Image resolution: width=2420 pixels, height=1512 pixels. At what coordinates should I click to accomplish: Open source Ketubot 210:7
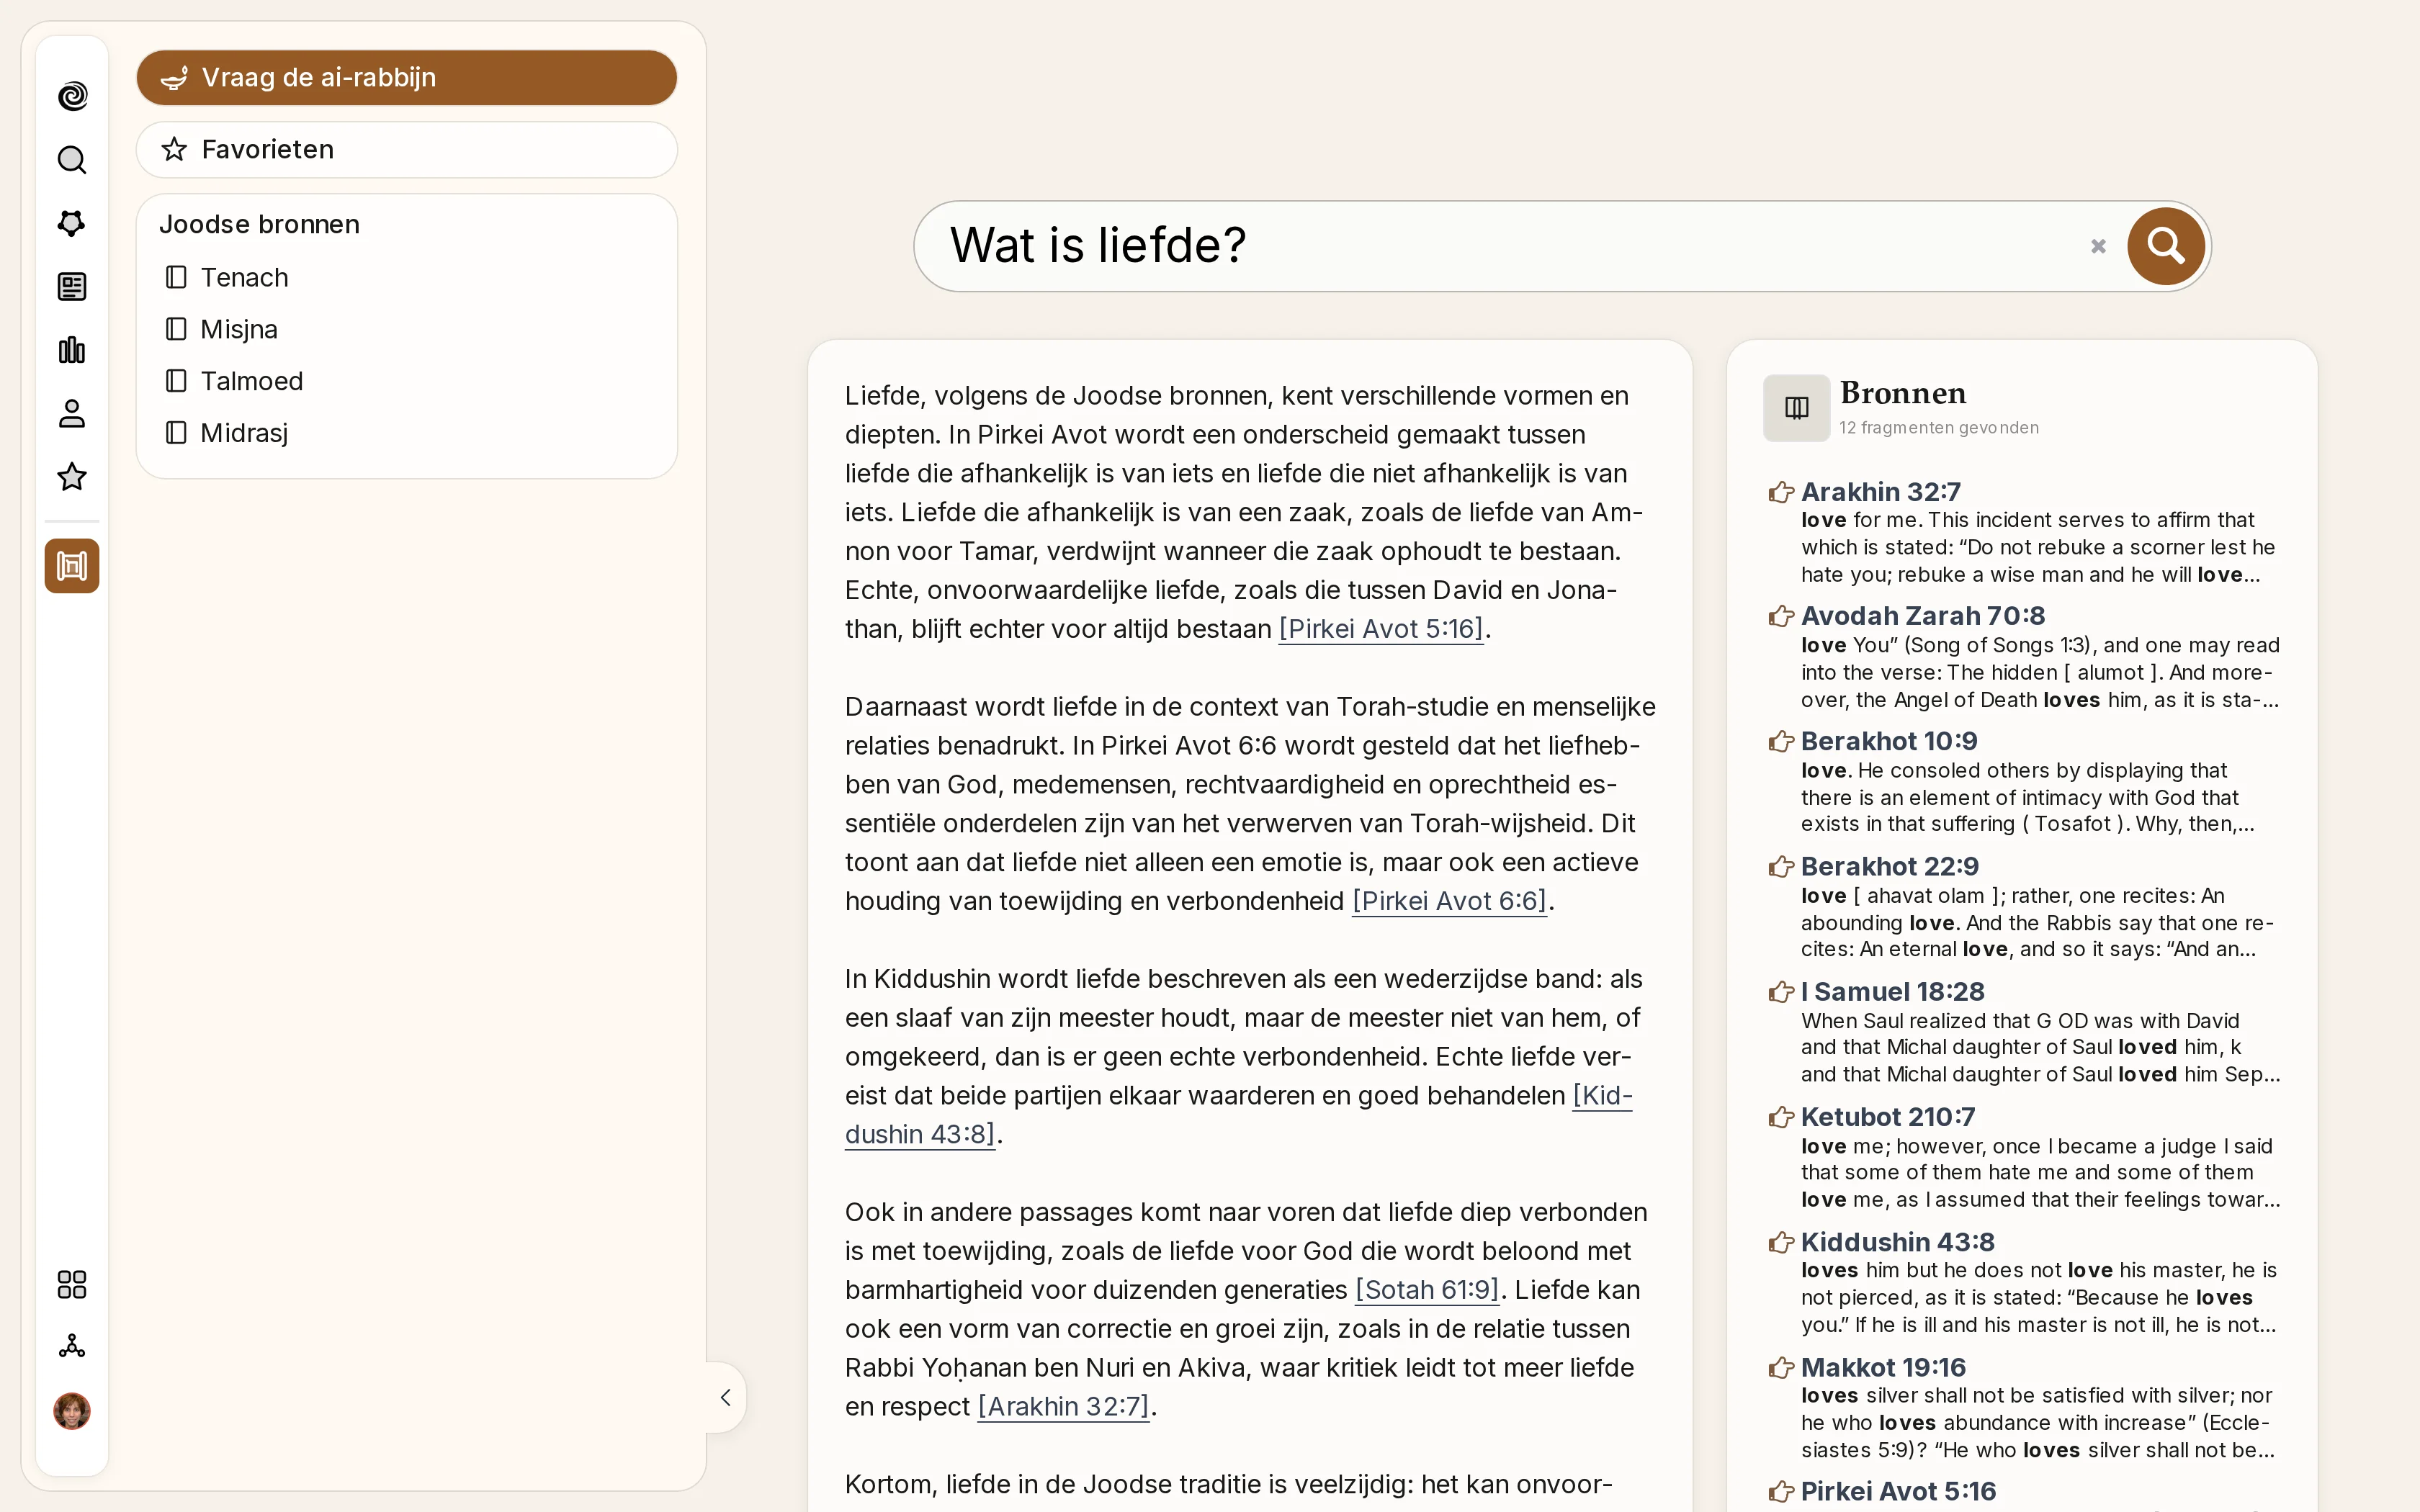coord(1888,1117)
